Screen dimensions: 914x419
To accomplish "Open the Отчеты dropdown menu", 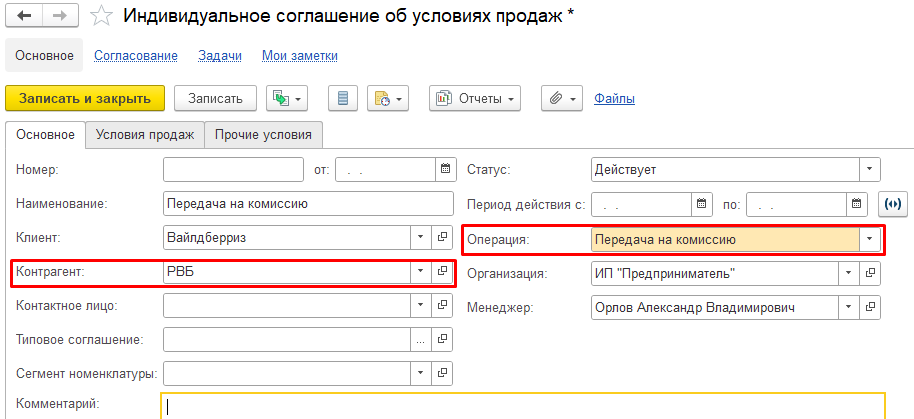I will tap(475, 98).
